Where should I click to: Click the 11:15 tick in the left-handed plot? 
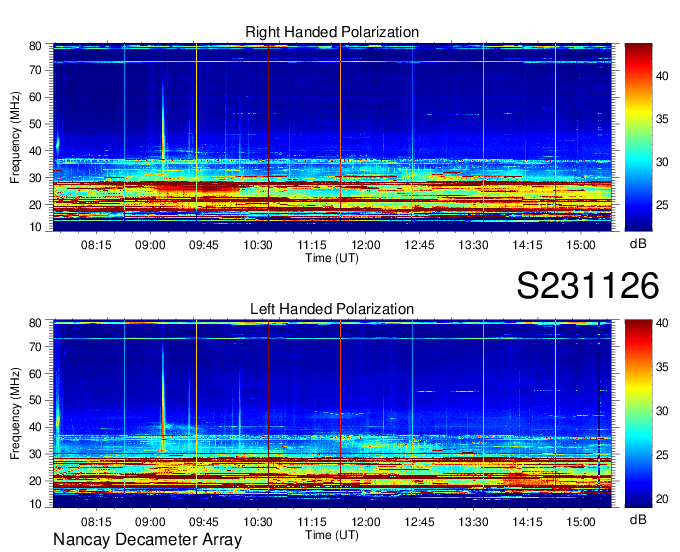pyautogui.click(x=312, y=522)
